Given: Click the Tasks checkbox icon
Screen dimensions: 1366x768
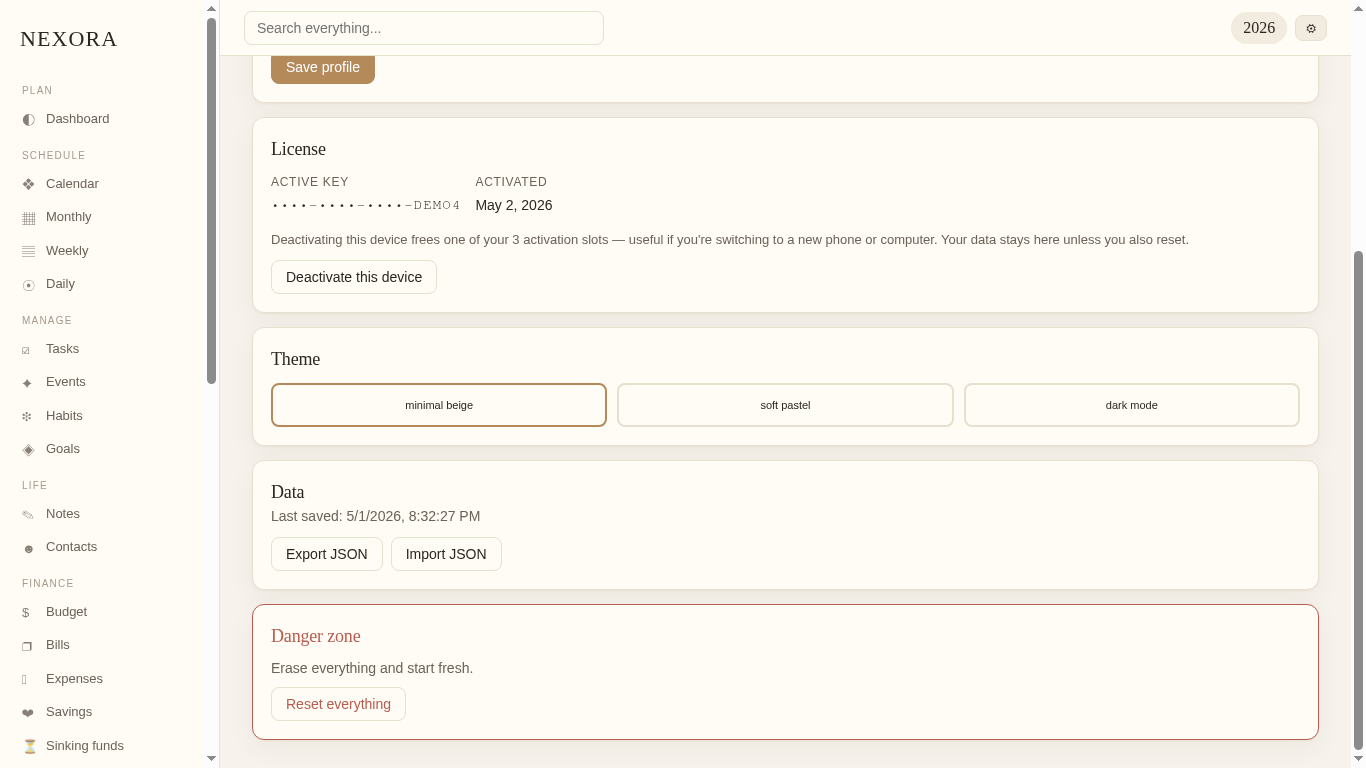Looking at the screenshot, I should click(26, 350).
